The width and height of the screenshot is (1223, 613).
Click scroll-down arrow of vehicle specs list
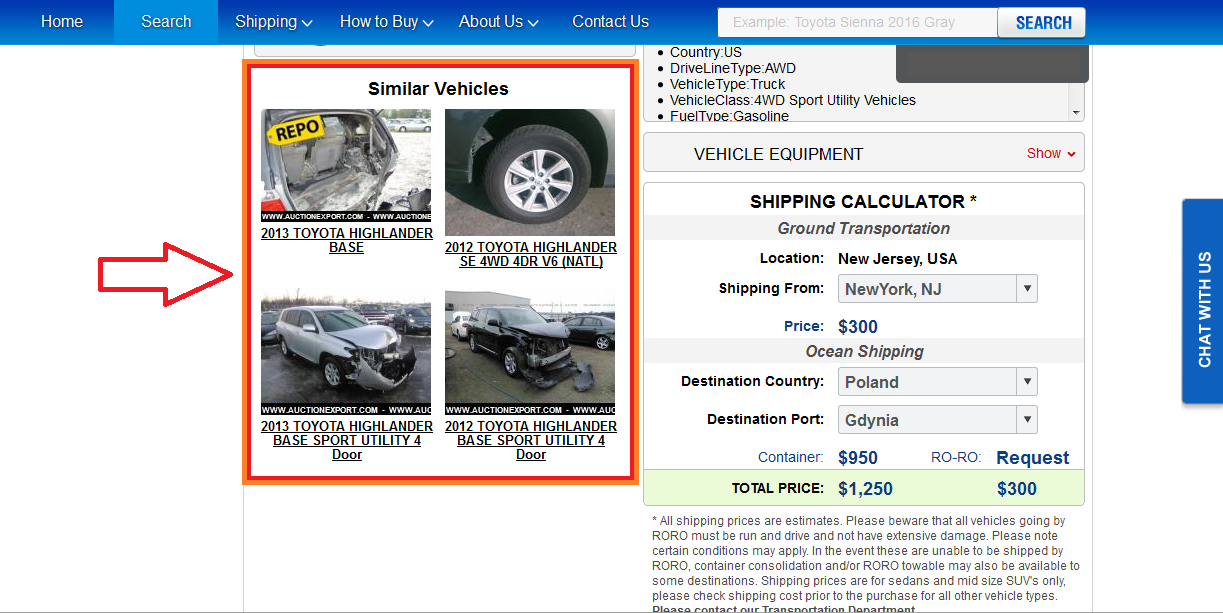pos(1076,114)
